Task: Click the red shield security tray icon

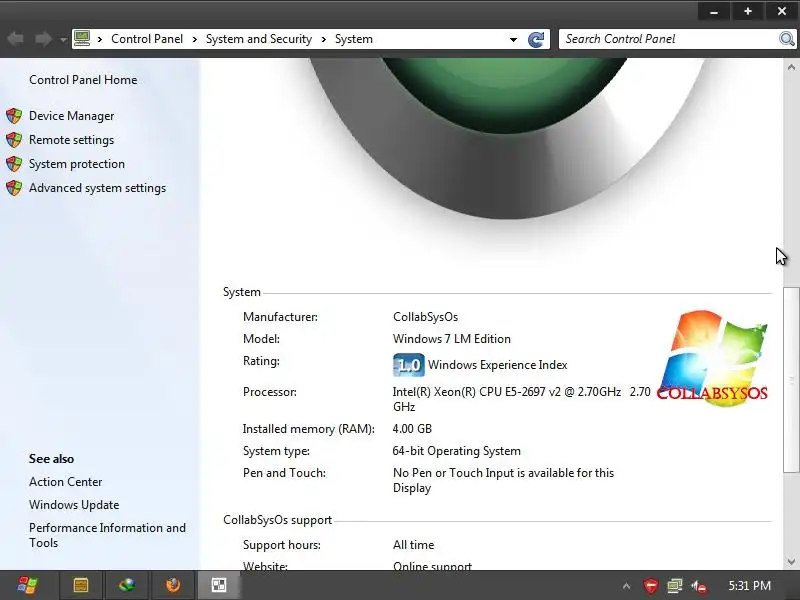Action: pos(651,586)
